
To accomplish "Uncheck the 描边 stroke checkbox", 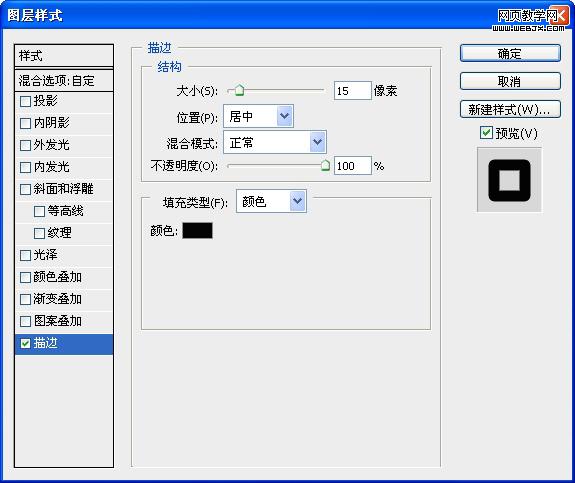I will click(25, 343).
